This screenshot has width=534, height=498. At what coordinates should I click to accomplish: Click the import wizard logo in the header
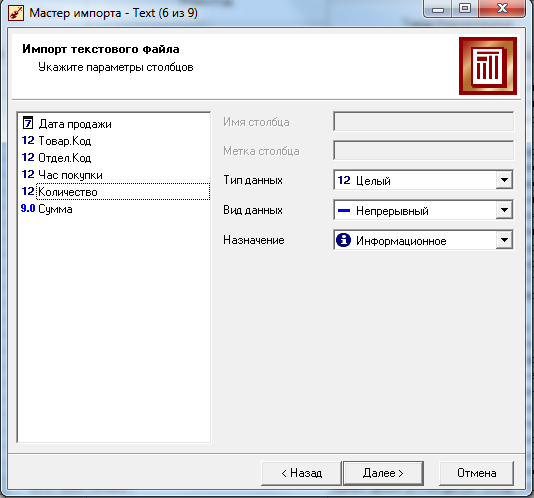pyautogui.click(x=488, y=66)
